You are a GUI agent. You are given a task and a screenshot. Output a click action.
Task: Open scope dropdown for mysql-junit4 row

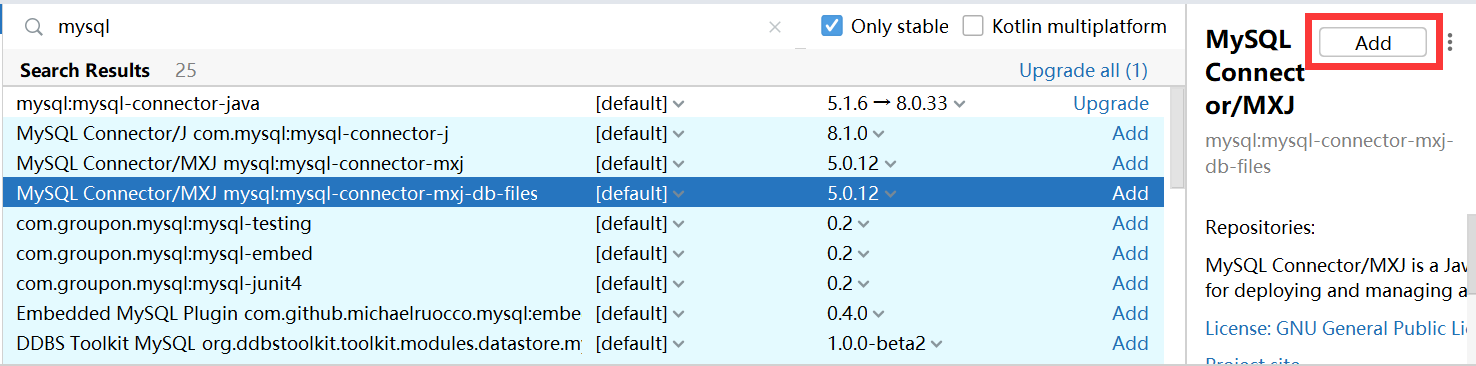click(640, 283)
